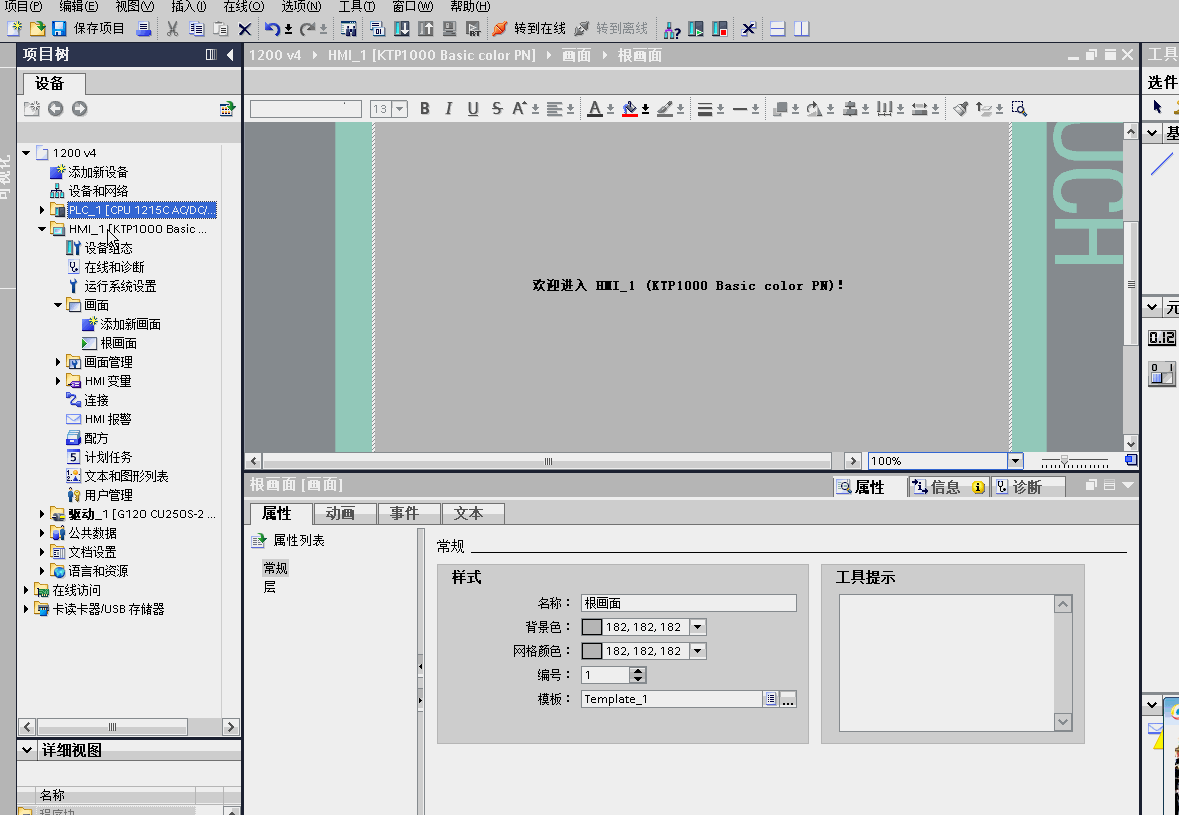This screenshot has height=815, width=1179.
Task: Open the 项目(P) menu
Action: click(x=23, y=7)
